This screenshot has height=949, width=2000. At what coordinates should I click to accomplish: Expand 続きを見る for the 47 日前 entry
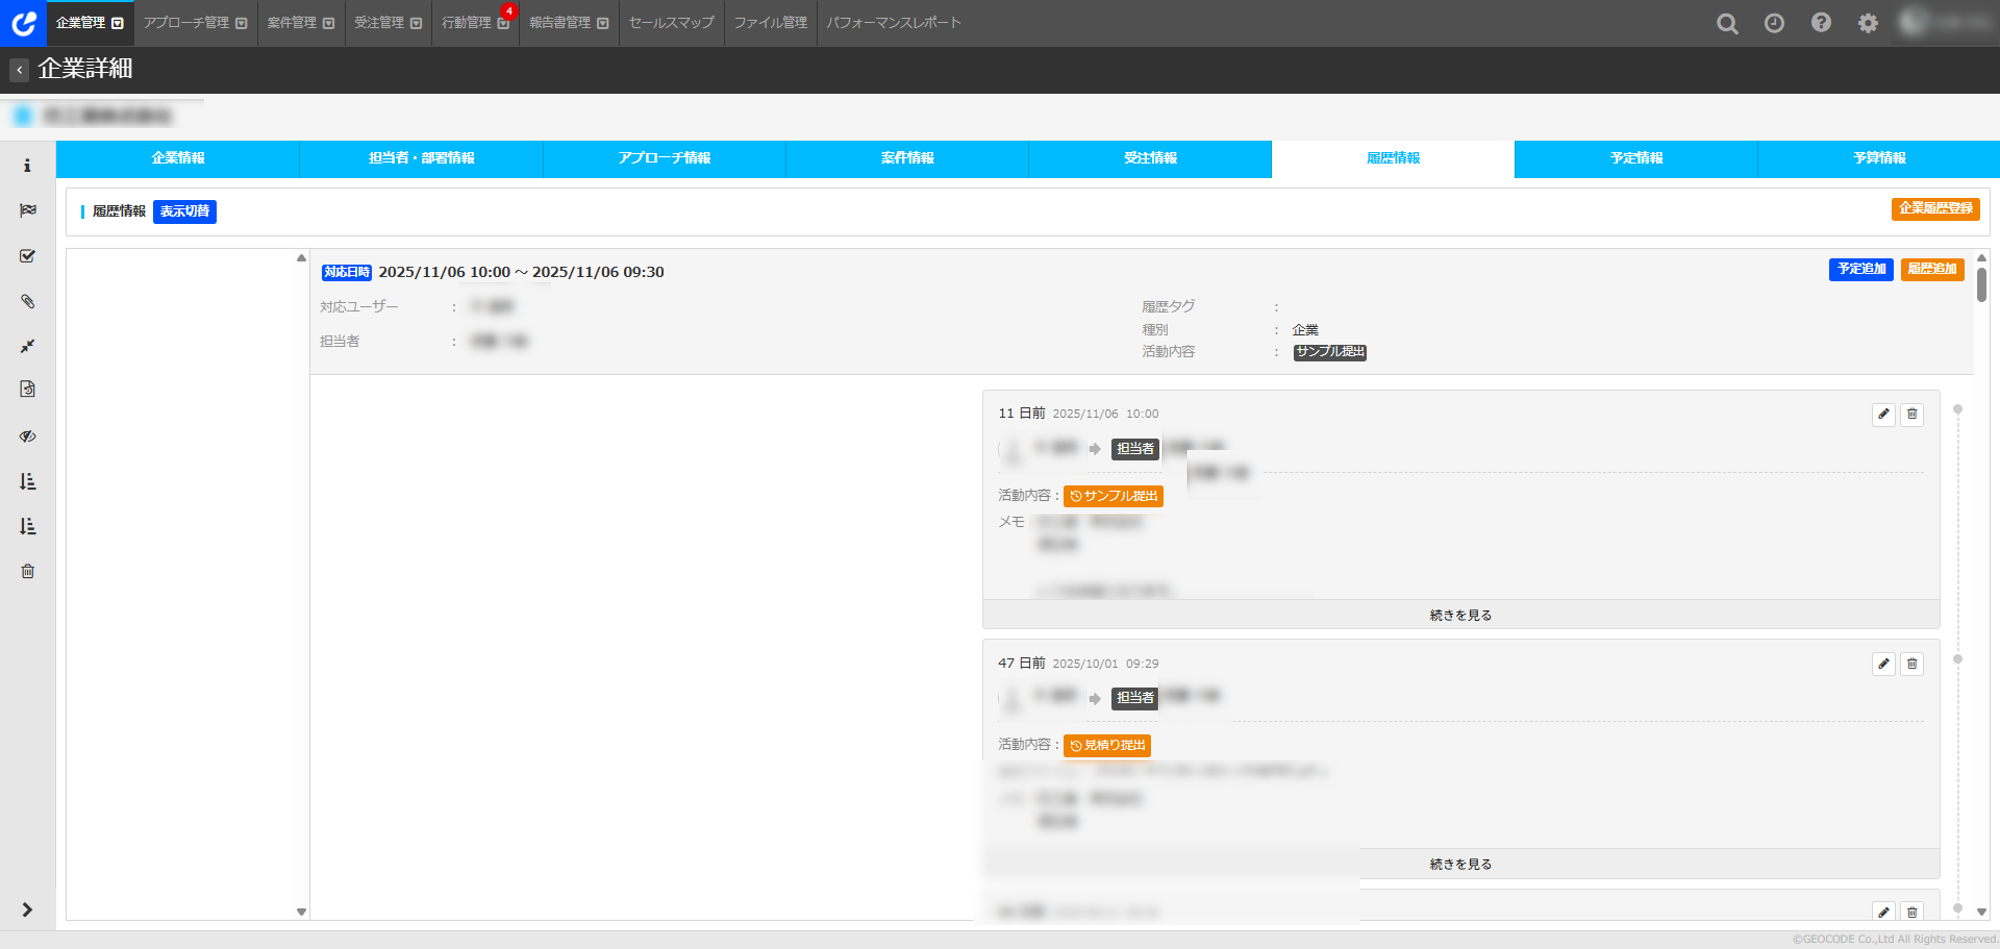(x=1461, y=864)
